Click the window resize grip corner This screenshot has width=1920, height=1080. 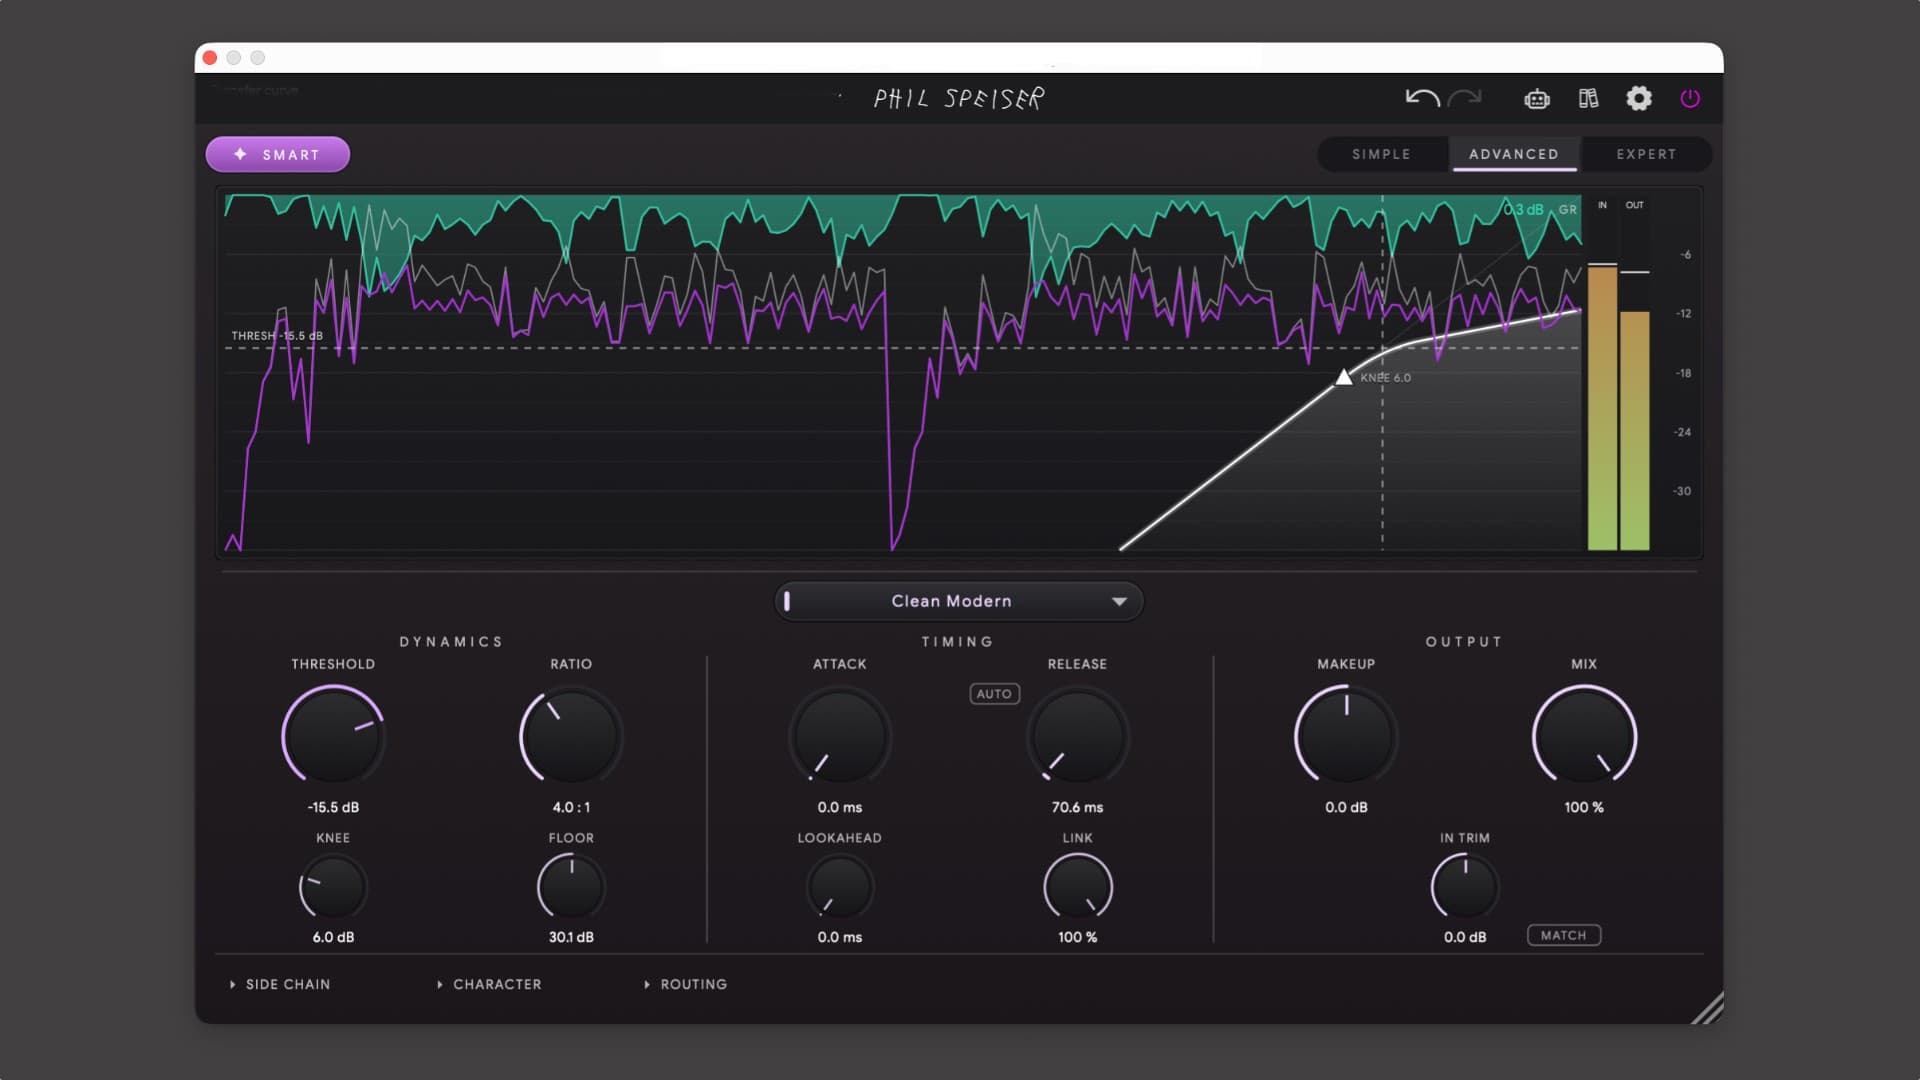[1708, 1008]
